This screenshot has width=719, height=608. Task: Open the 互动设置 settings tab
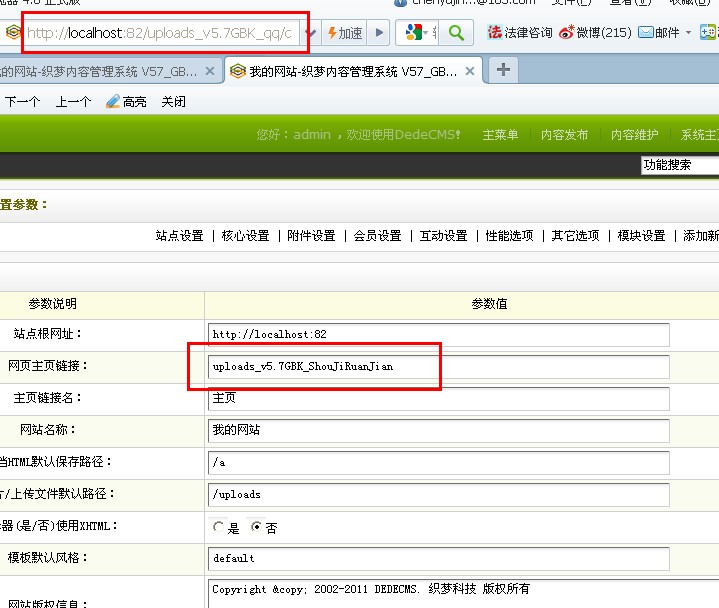443,236
